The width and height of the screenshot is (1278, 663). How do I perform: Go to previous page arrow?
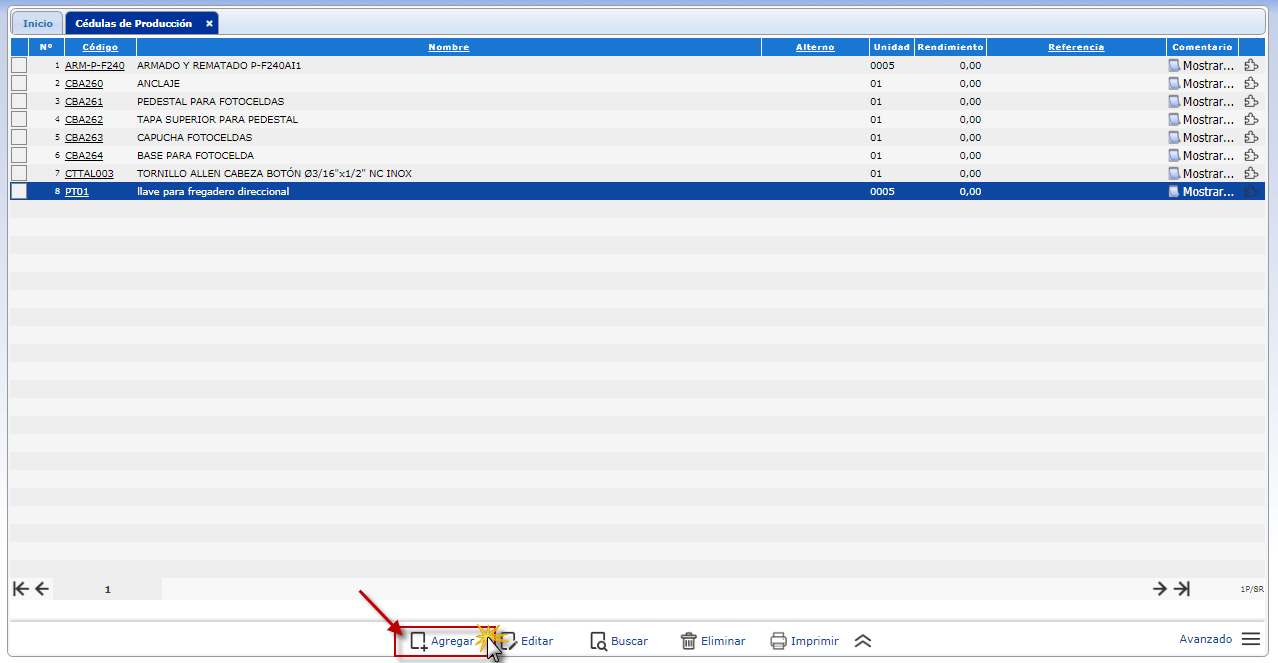(41, 589)
